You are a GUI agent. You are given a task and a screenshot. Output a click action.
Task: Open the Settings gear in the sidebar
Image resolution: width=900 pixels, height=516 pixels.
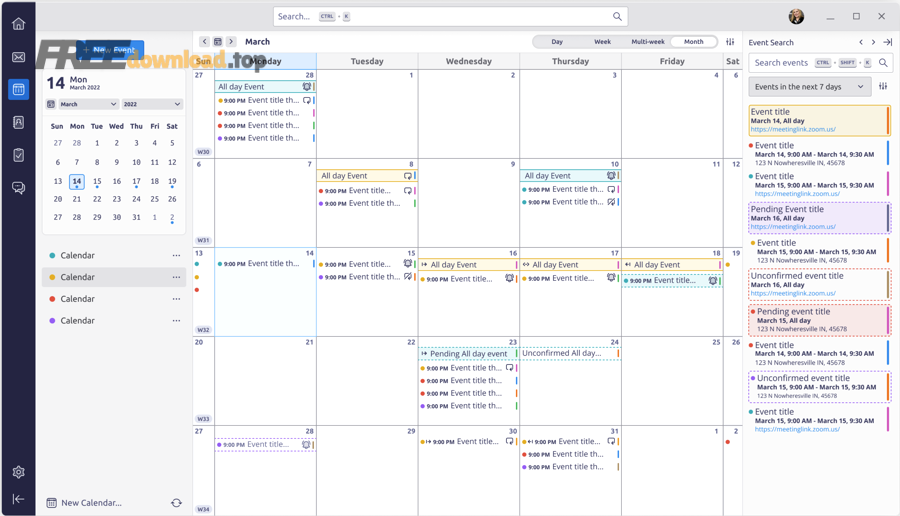[18, 472]
